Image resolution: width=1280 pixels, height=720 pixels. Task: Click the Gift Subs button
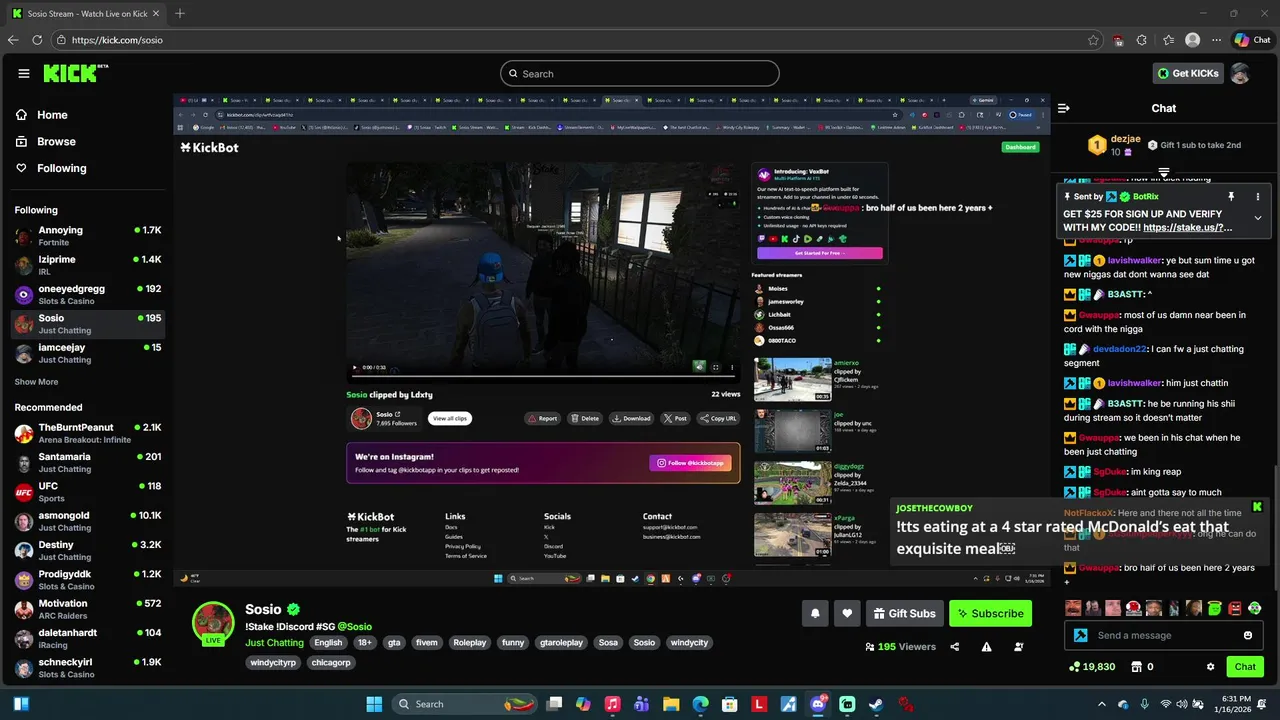904,613
